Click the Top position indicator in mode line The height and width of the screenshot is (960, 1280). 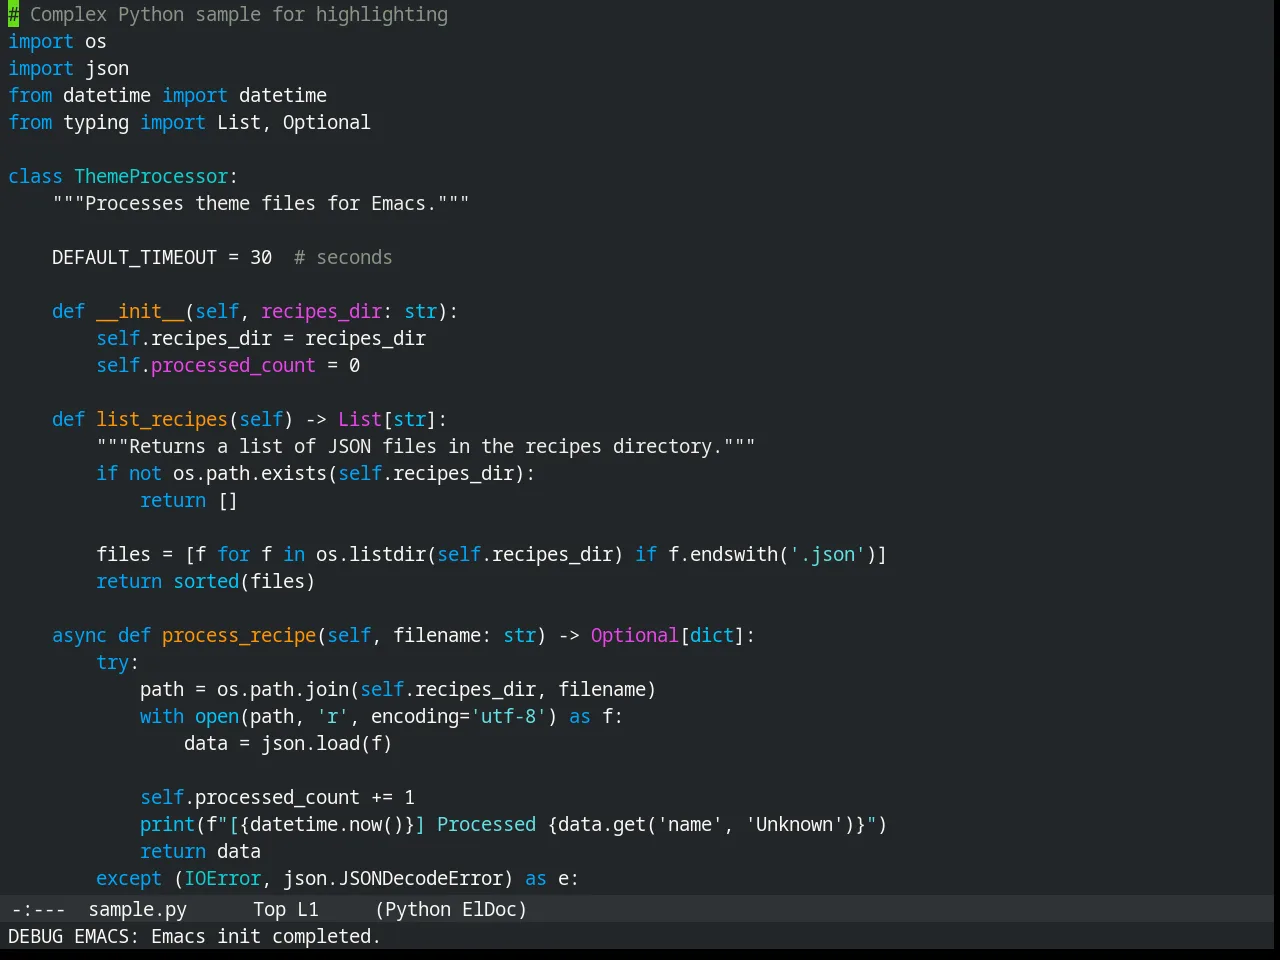click(269, 909)
